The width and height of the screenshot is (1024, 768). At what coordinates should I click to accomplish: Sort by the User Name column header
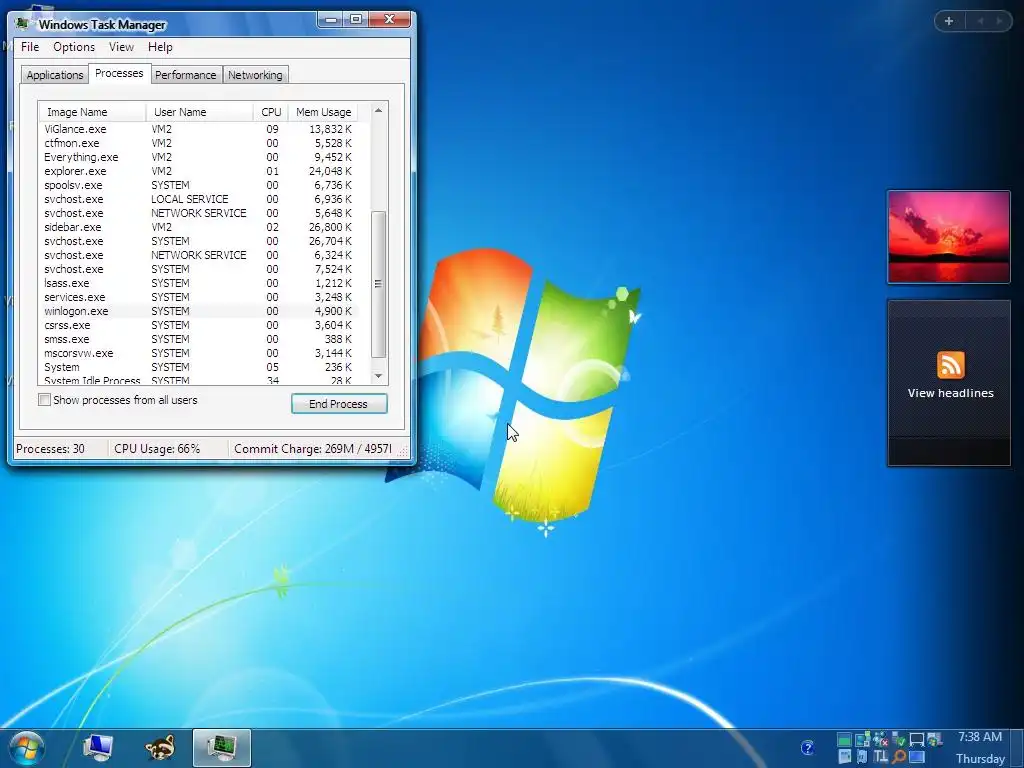coord(199,112)
